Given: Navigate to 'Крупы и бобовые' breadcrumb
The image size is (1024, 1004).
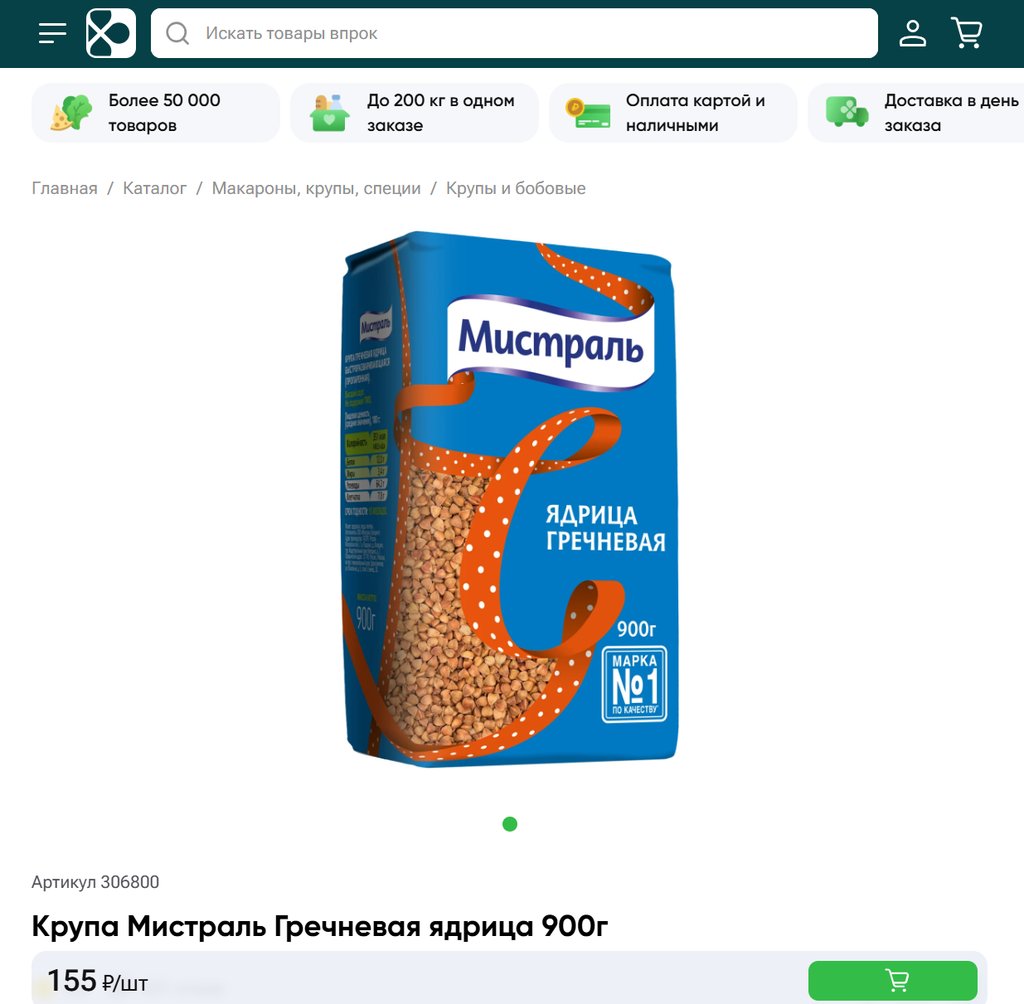Looking at the screenshot, I should click(x=516, y=188).
